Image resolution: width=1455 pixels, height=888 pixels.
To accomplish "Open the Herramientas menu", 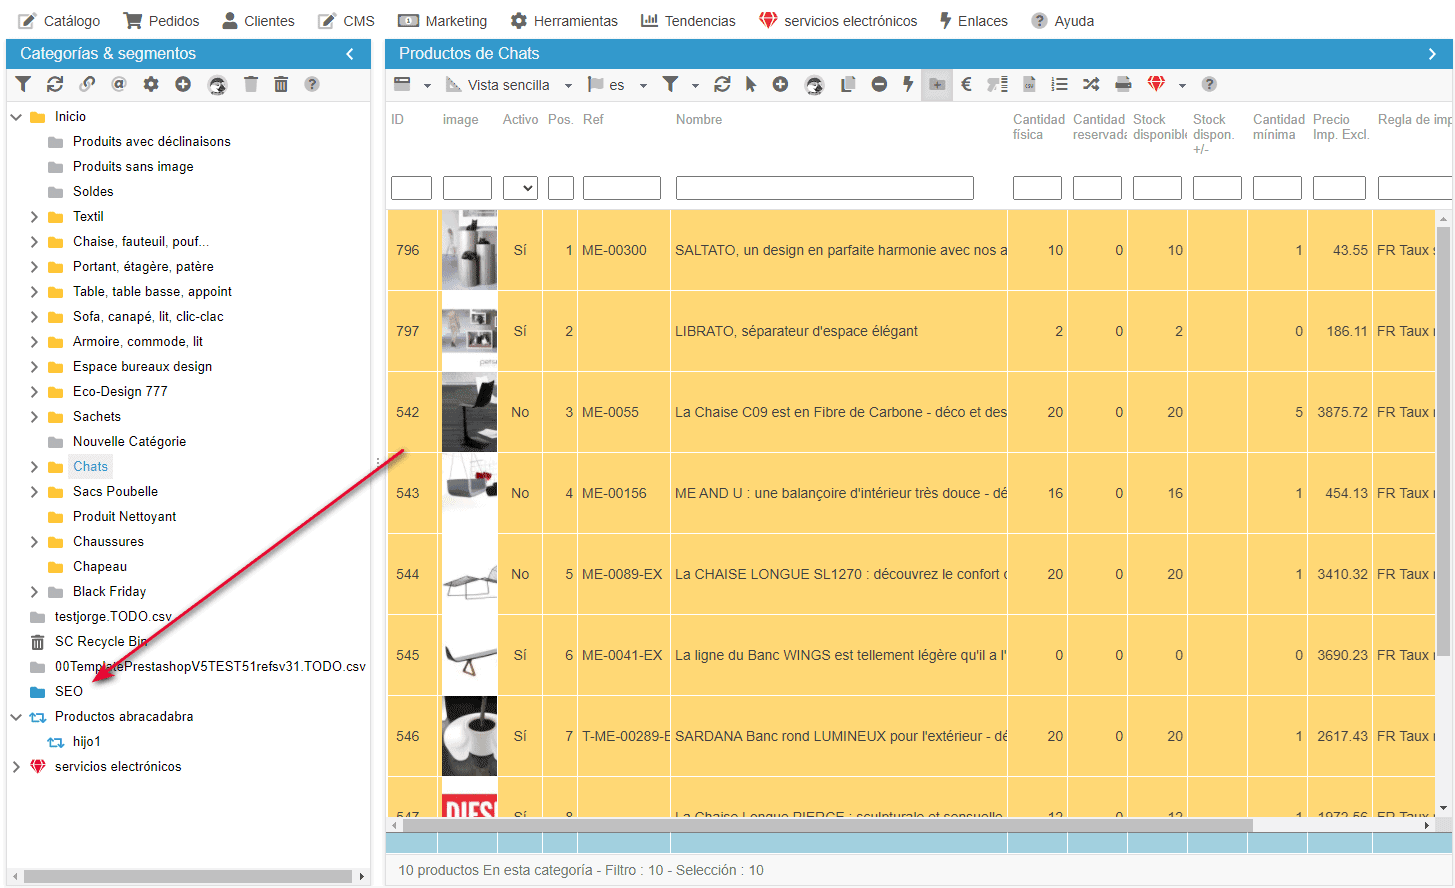I will [x=564, y=21].
